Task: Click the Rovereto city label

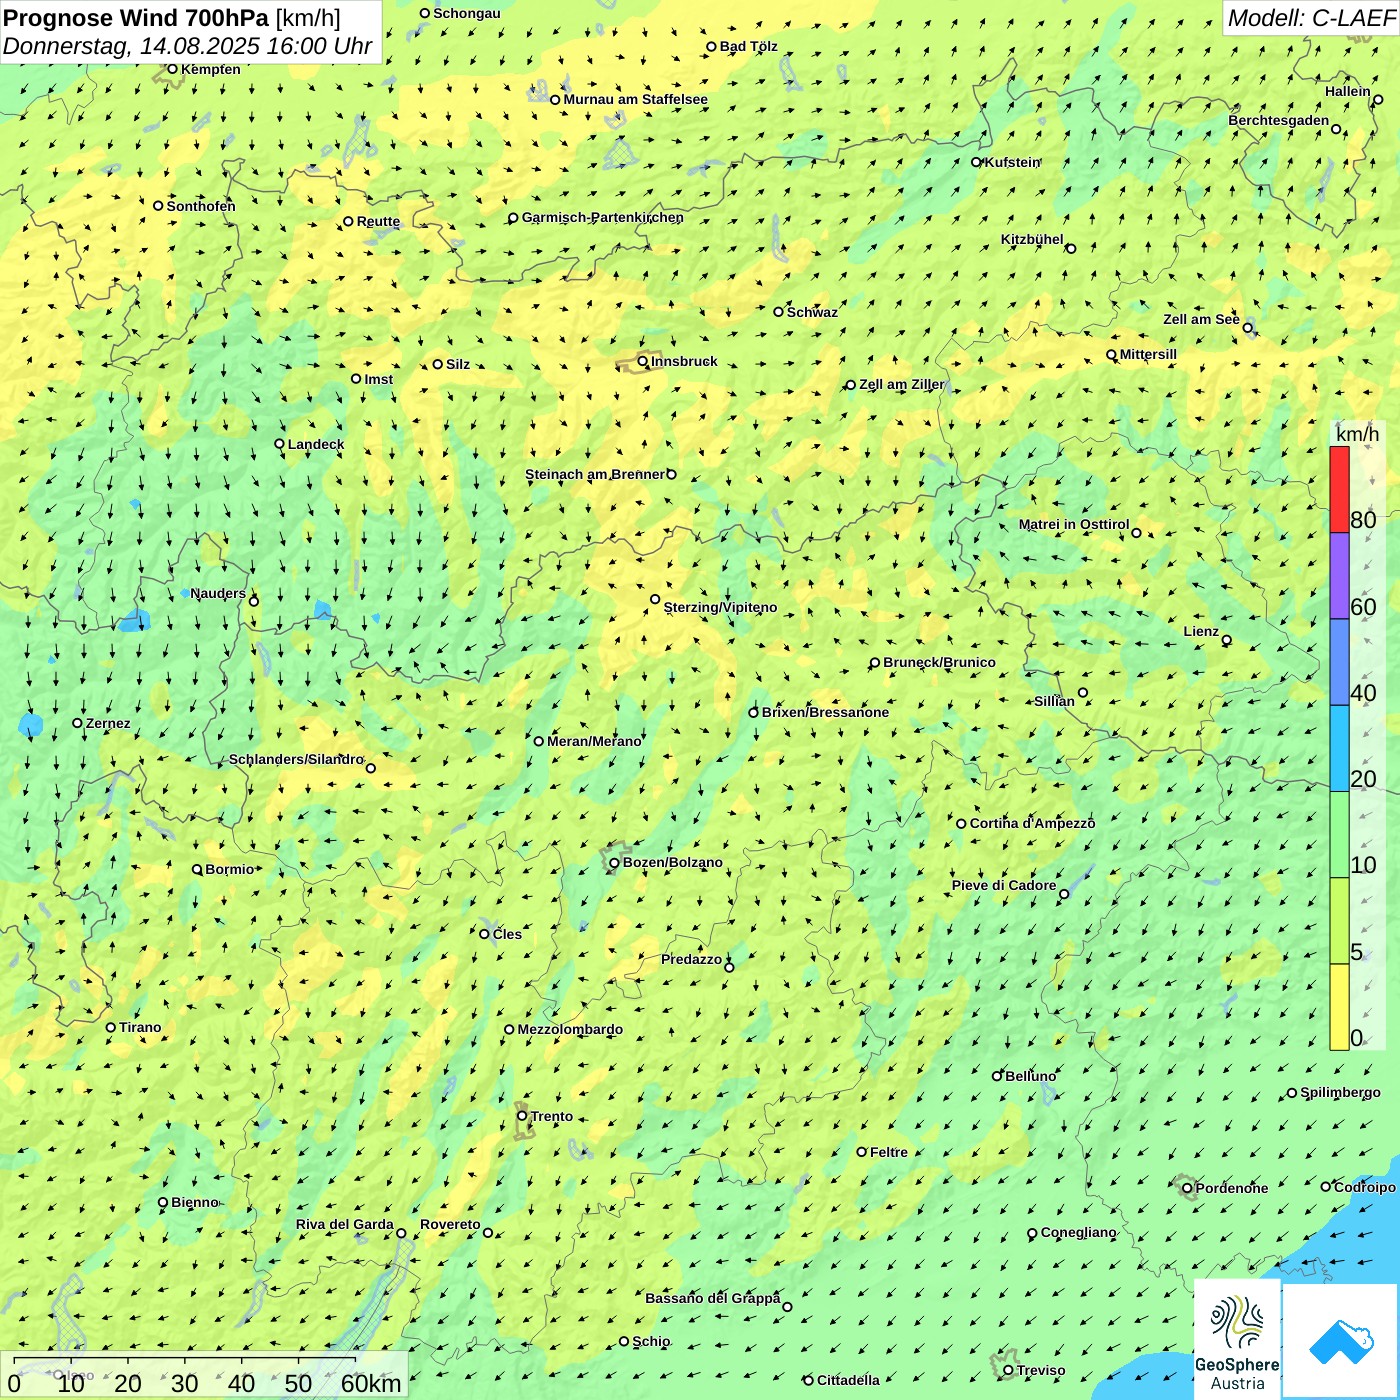Action: tap(450, 1224)
